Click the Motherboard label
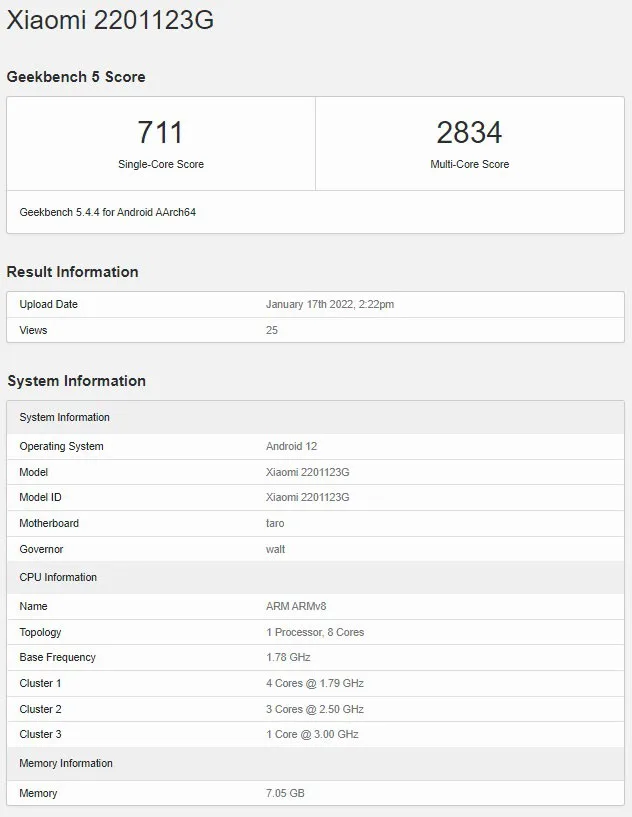This screenshot has width=632, height=817. tap(49, 523)
